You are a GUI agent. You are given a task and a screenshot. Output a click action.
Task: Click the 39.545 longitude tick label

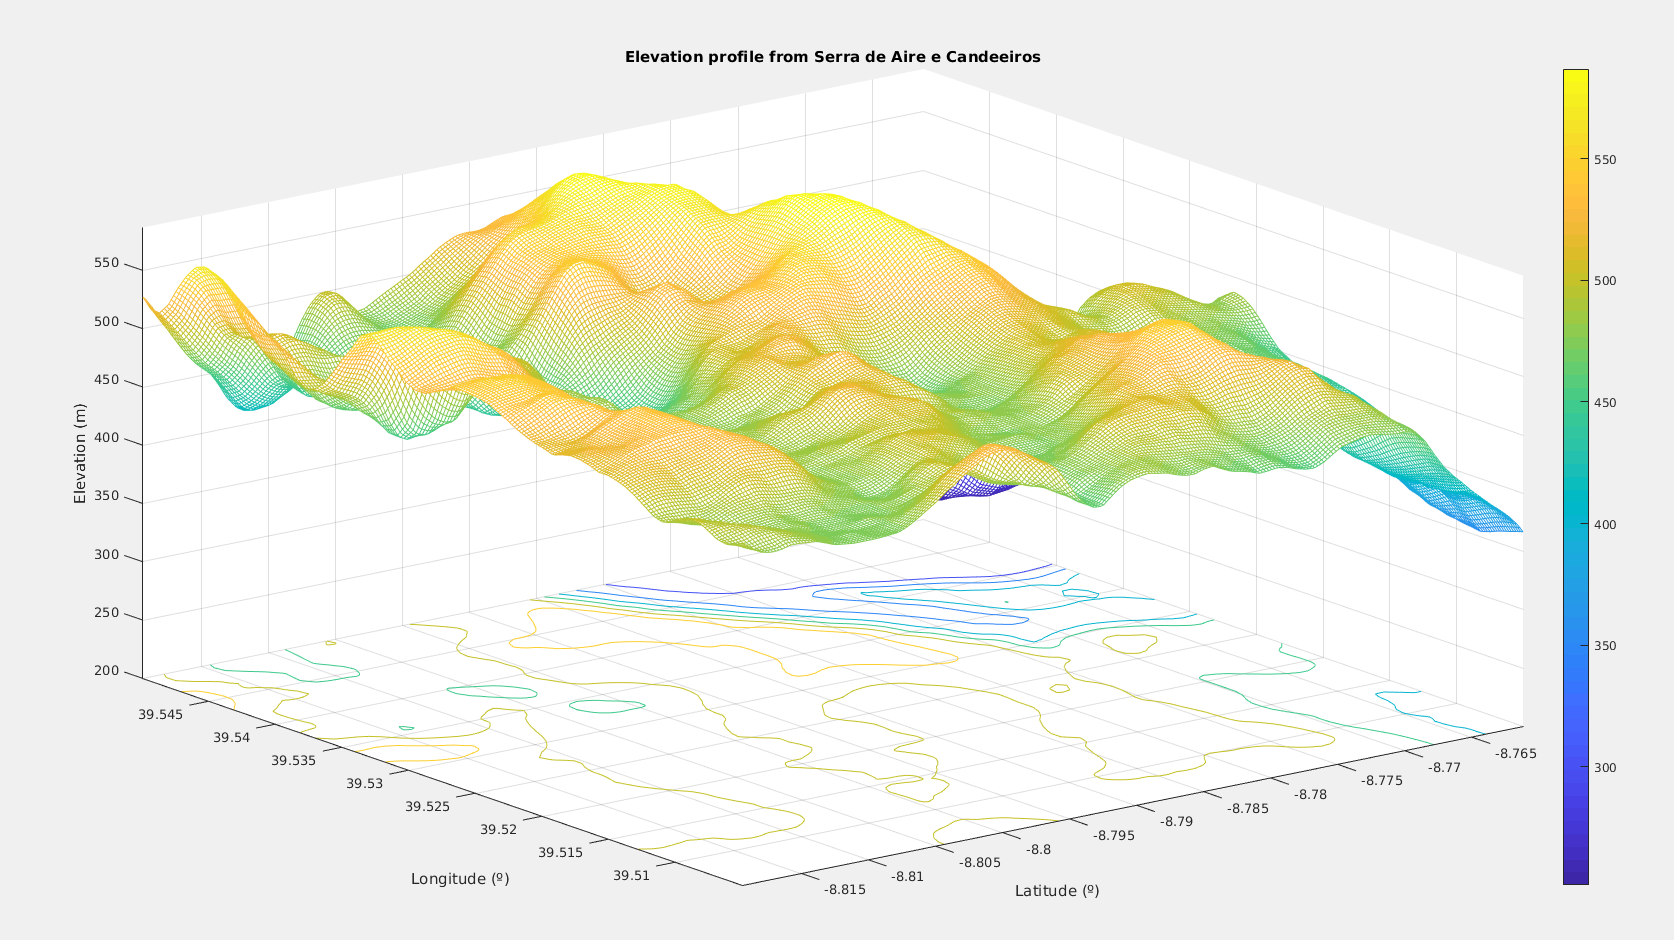pos(161,714)
